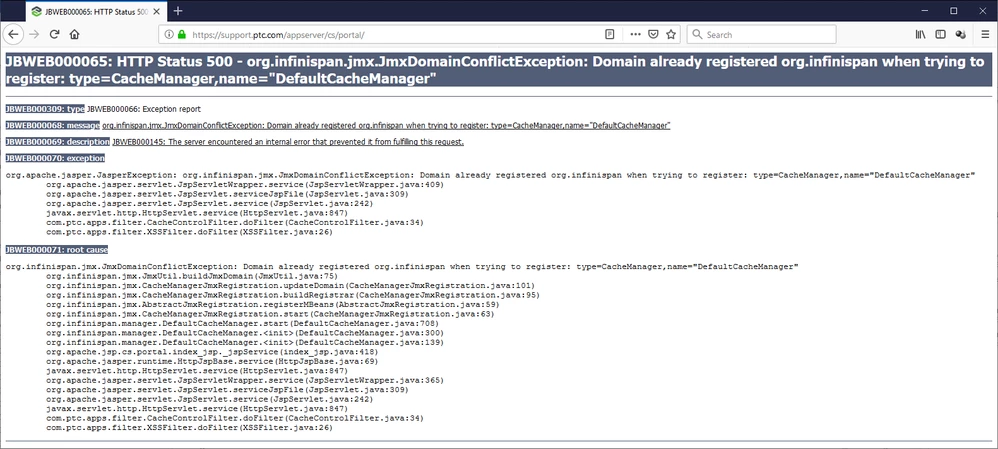Open the page actions three-dot menu
The width and height of the screenshot is (998, 449).
[x=635, y=34]
